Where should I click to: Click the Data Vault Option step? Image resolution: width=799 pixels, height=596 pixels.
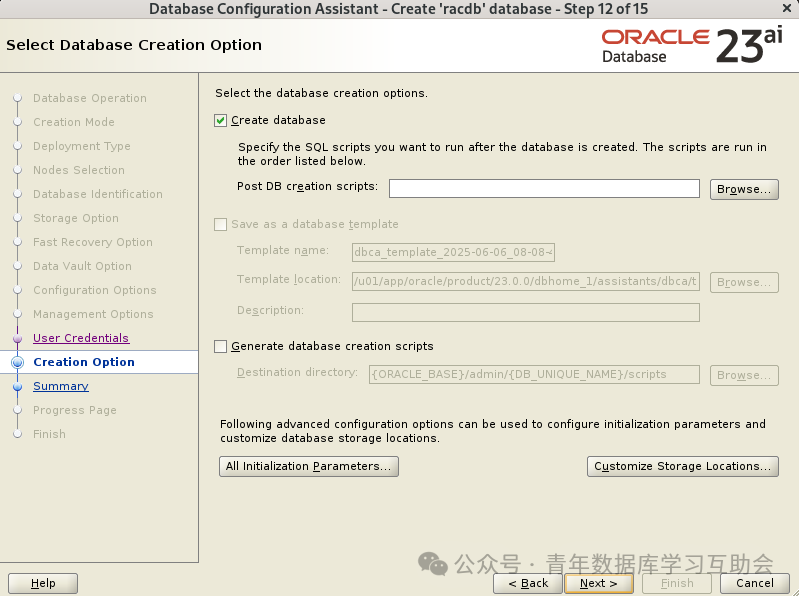click(x=82, y=266)
